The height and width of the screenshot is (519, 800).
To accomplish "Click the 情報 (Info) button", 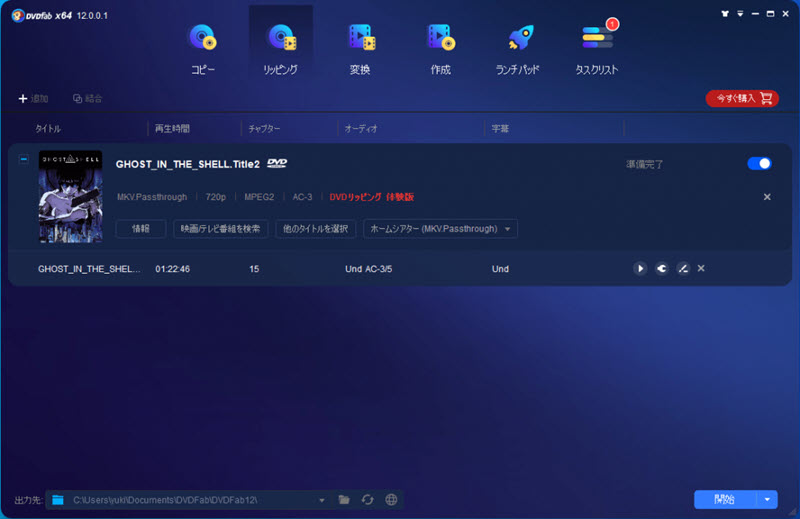I will pyautogui.click(x=141, y=229).
